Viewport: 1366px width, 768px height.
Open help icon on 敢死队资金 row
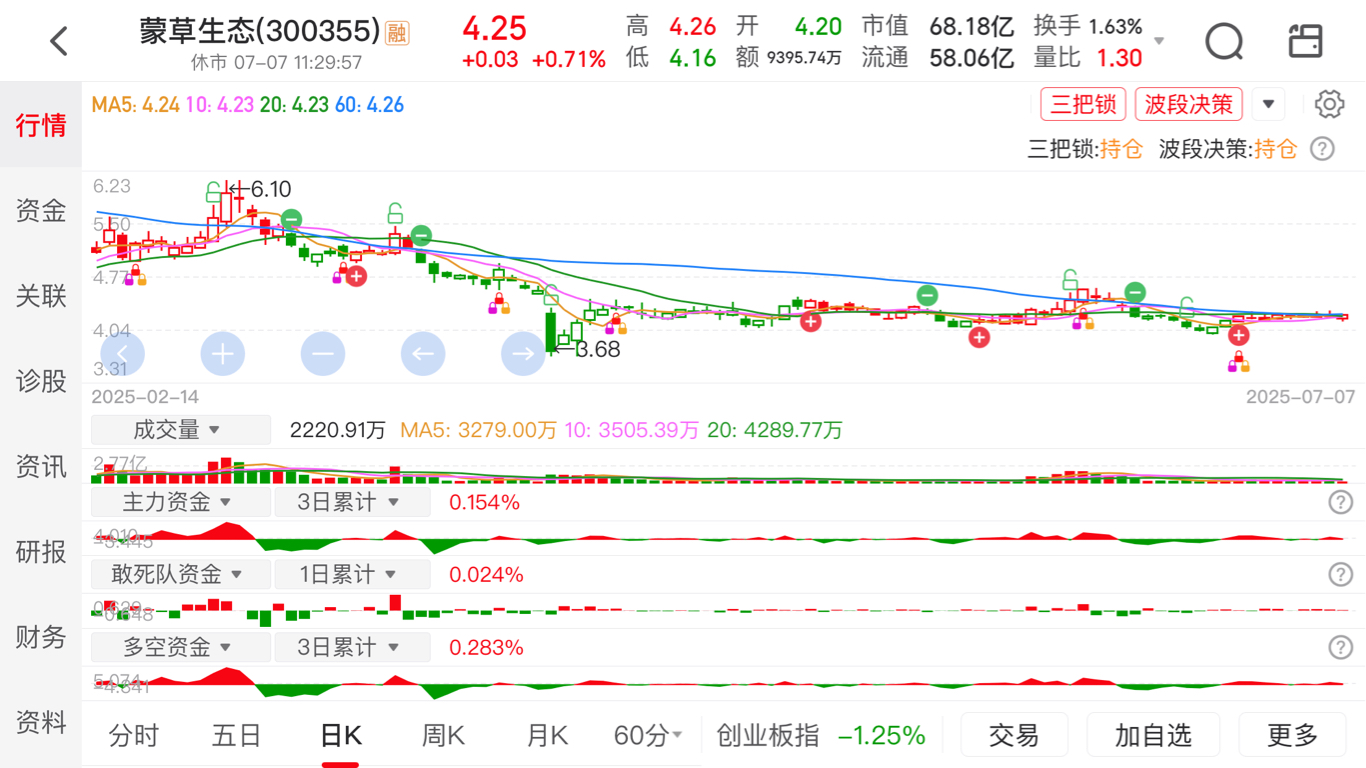tap(1340, 574)
